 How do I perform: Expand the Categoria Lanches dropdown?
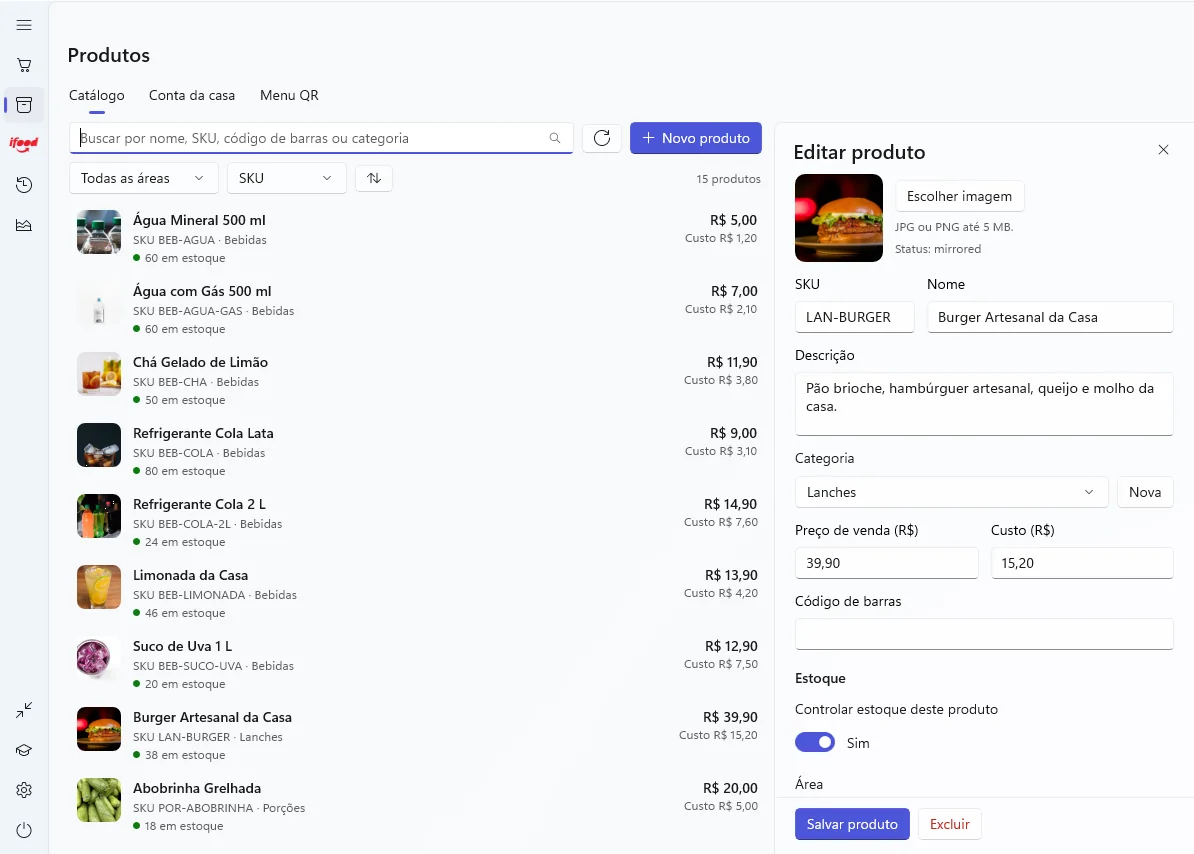click(x=952, y=492)
